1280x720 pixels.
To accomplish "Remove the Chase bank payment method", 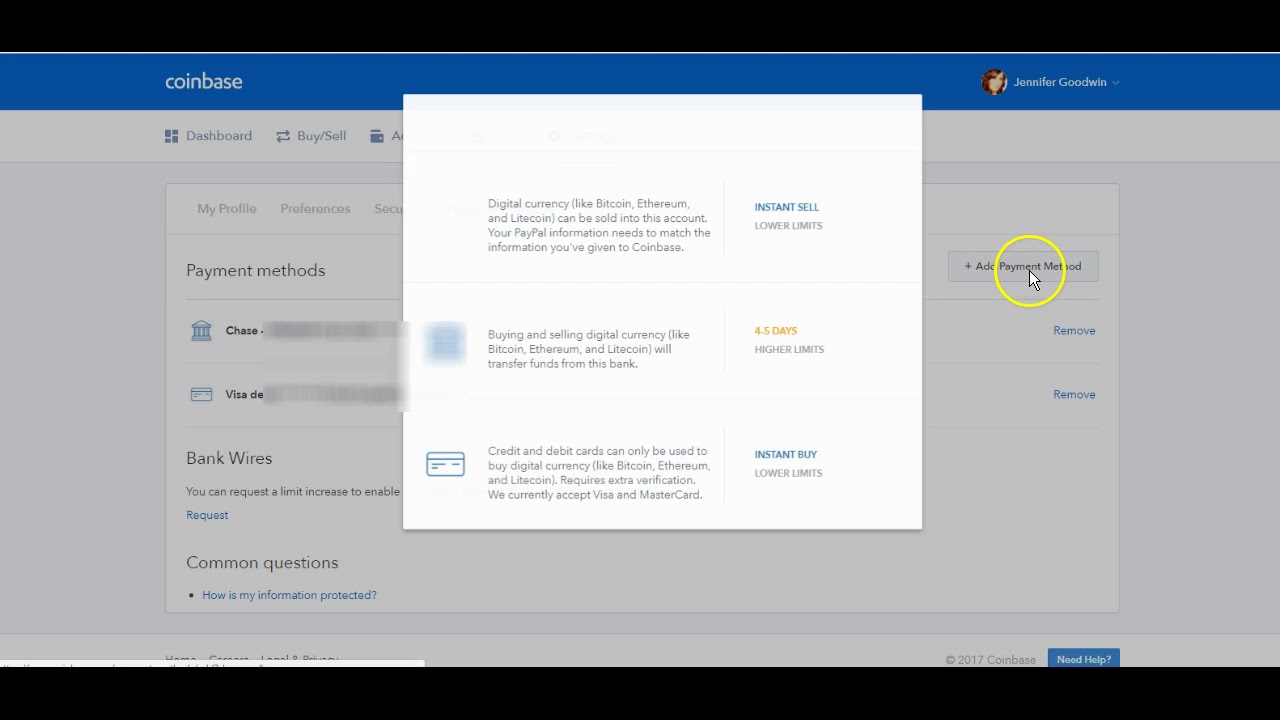I will (1074, 331).
